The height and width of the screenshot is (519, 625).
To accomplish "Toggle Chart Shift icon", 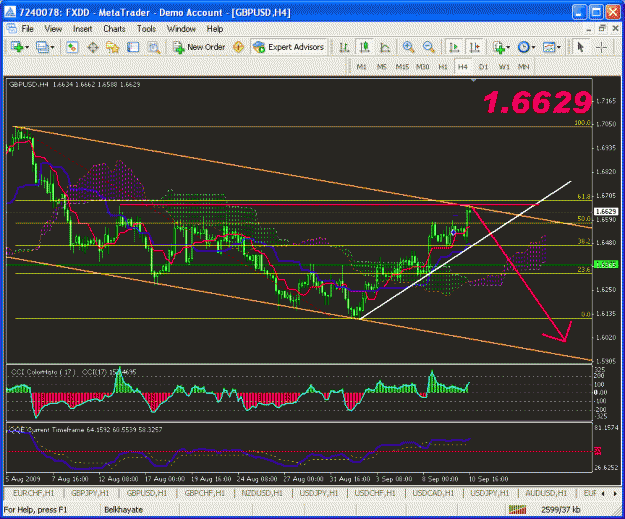I will 474,47.
